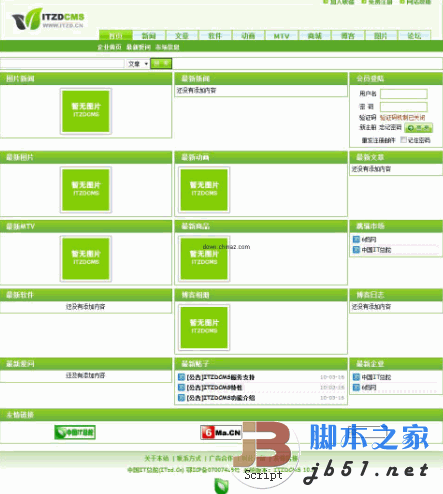Open the [公告]ITZDCMS特性 post

[x=214, y=388]
